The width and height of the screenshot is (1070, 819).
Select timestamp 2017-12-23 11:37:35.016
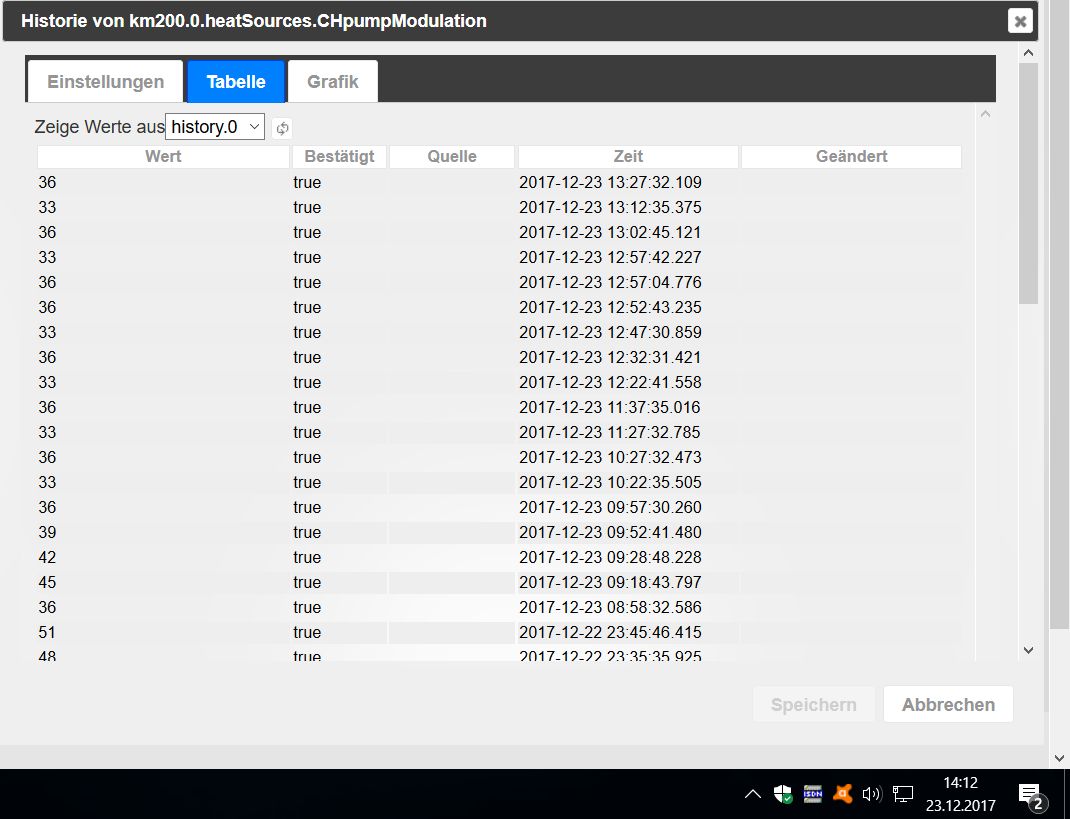pos(610,407)
